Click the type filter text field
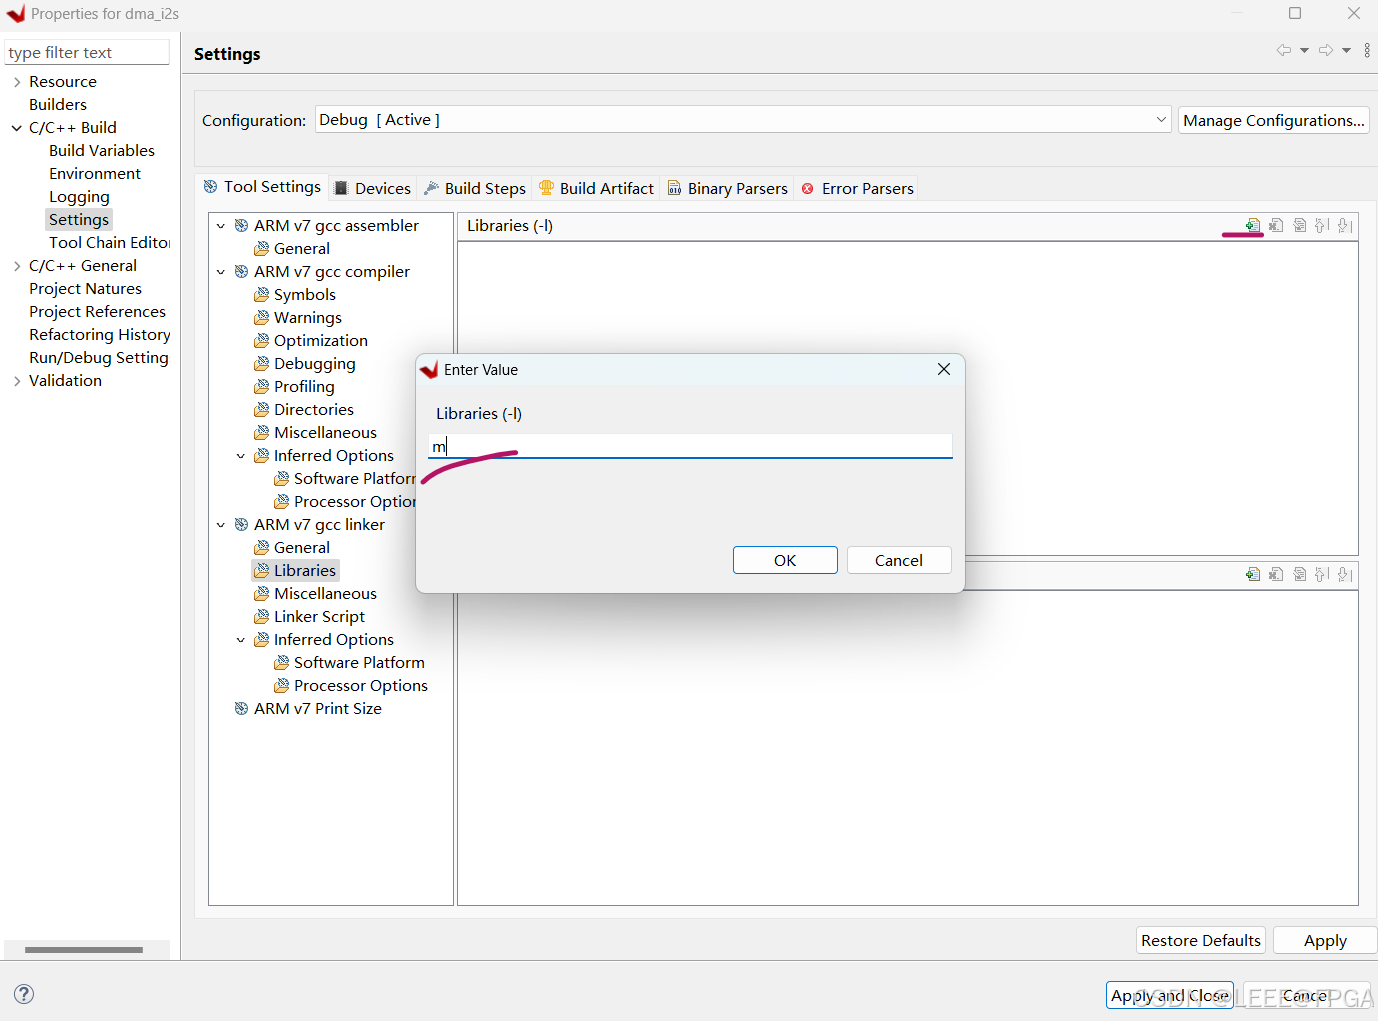Screen dimensions: 1378x1021 87,52
